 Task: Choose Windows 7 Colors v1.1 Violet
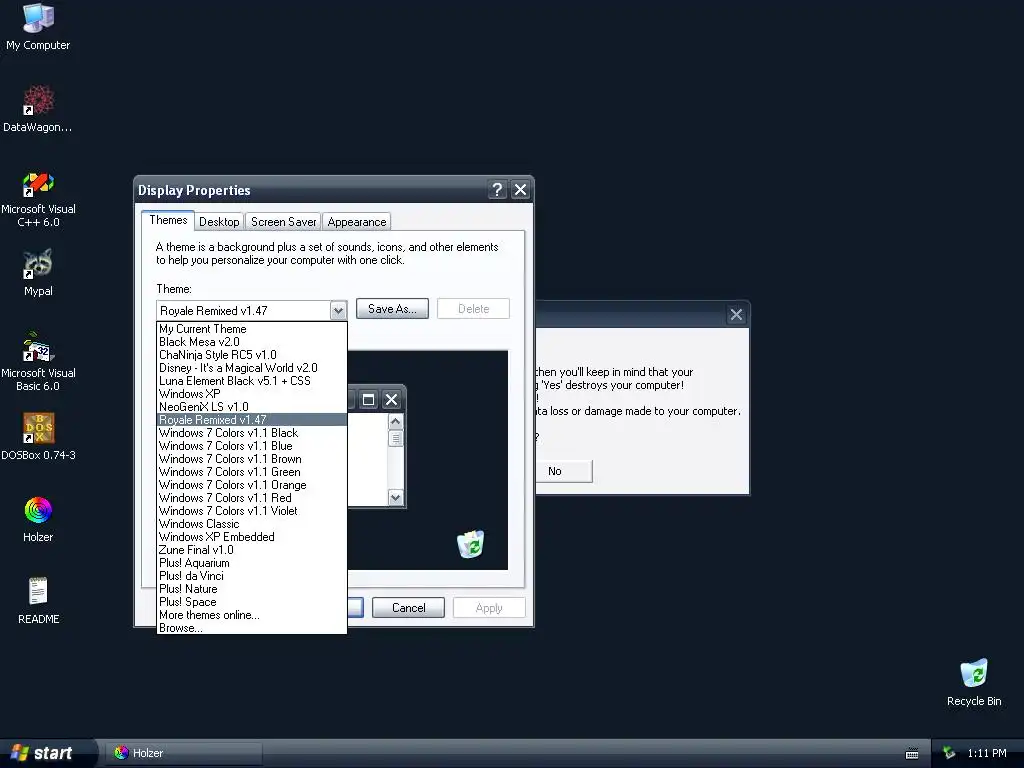point(251,511)
